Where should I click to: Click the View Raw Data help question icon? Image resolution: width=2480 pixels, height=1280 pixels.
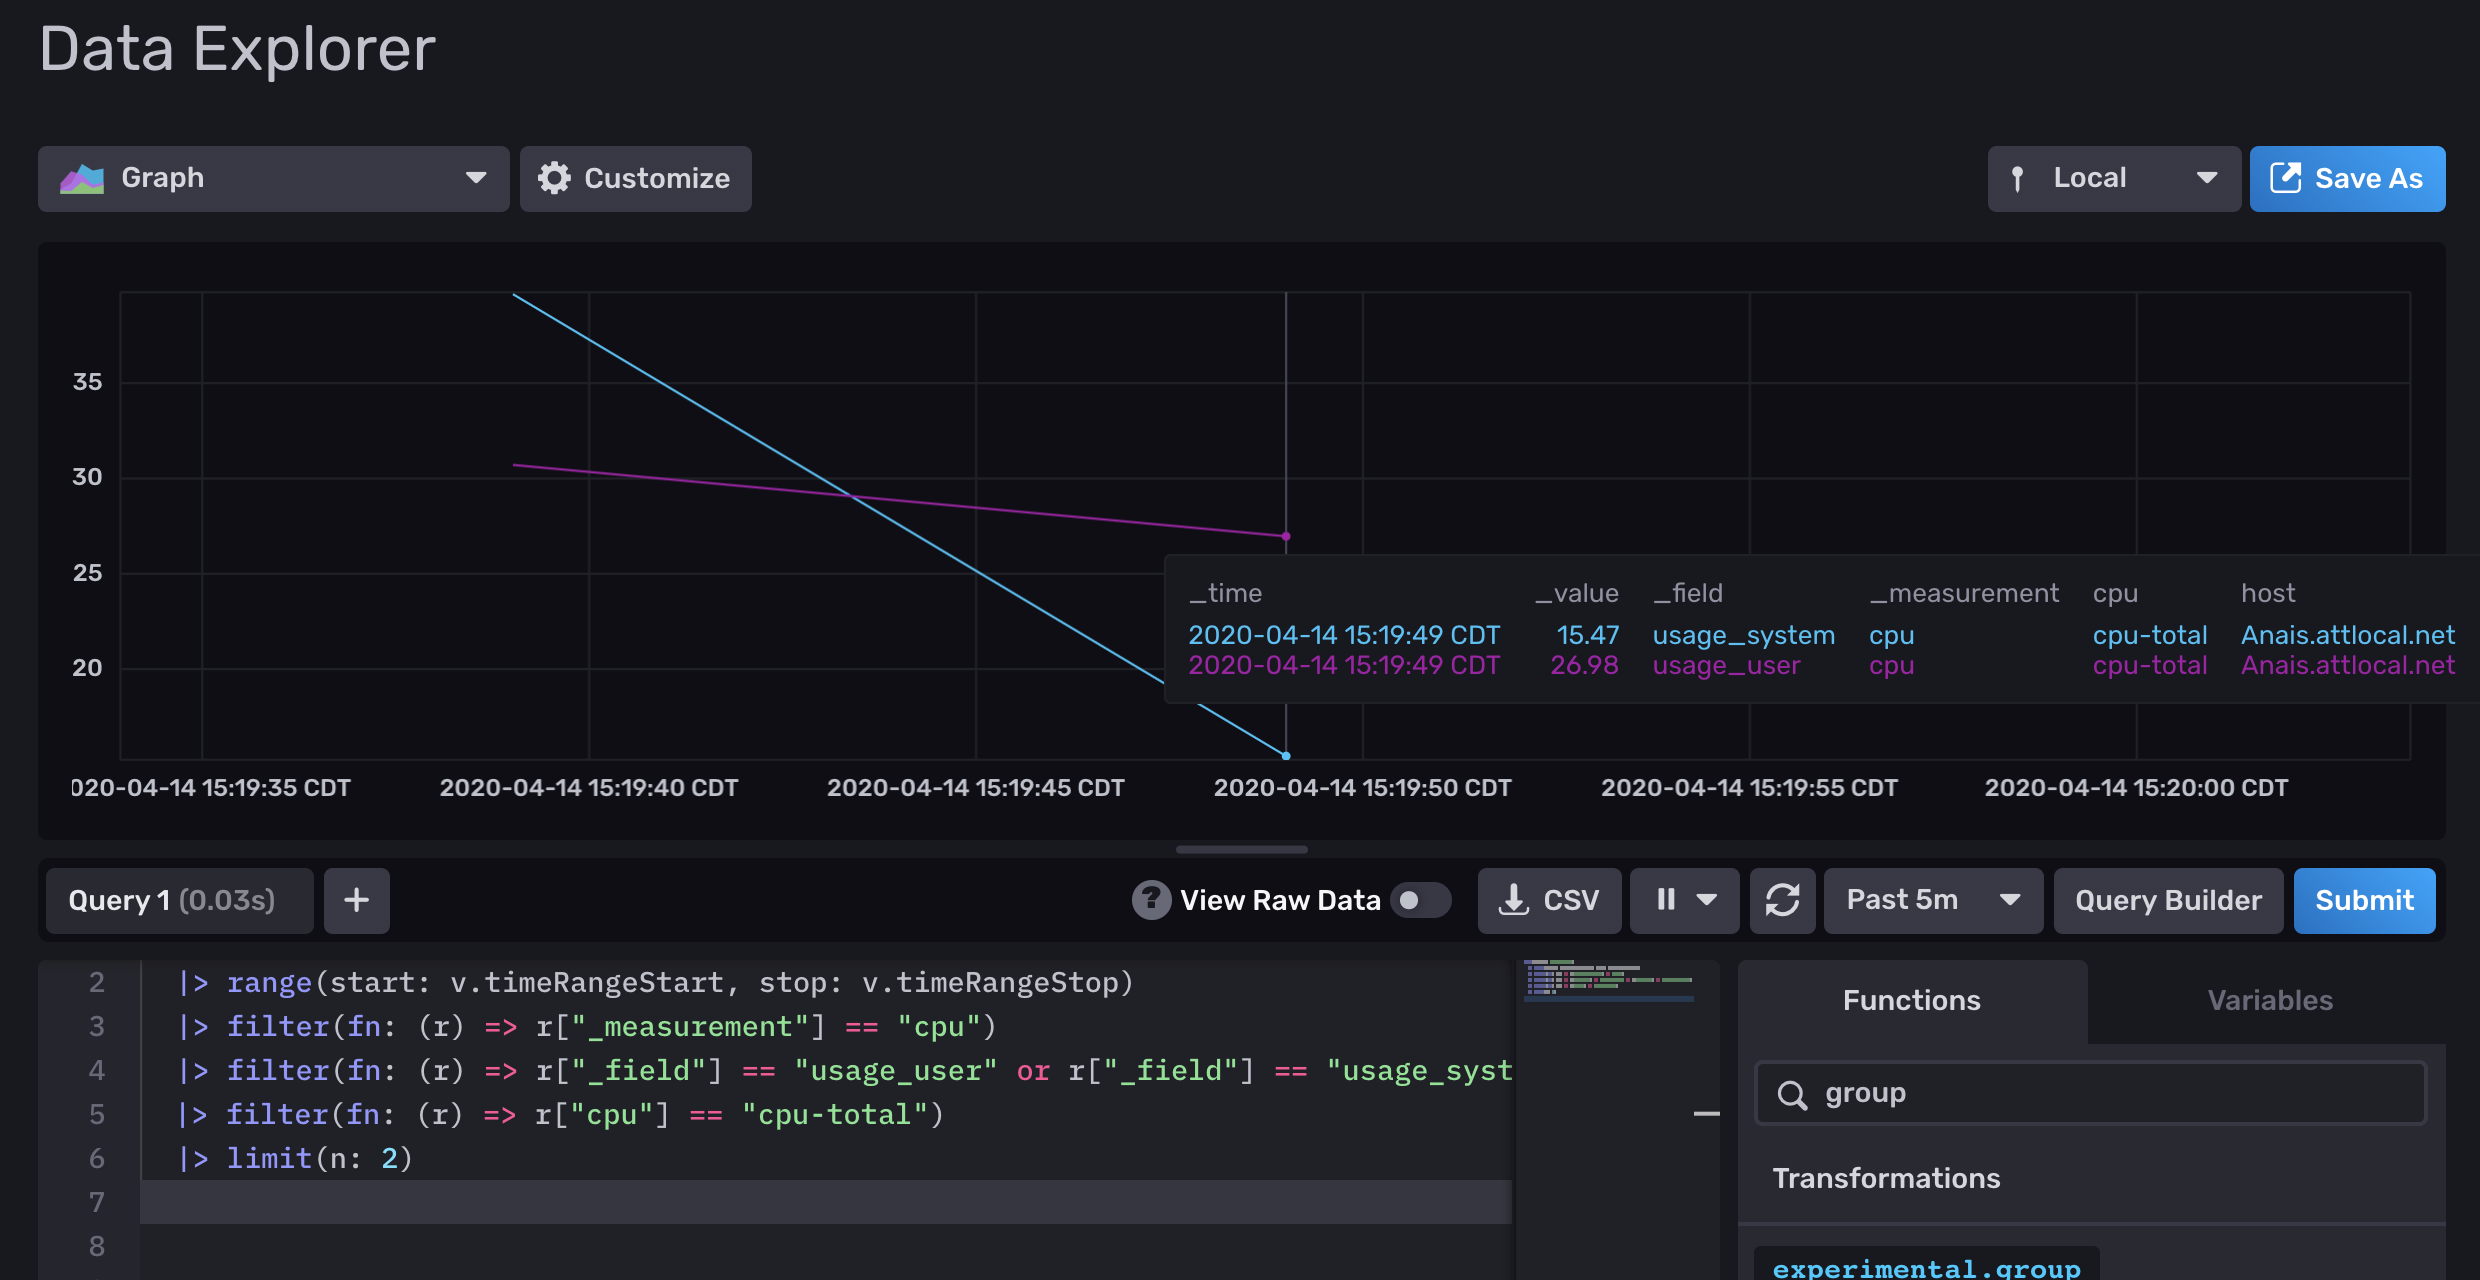pyautogui.click(x=1151, y=900)
